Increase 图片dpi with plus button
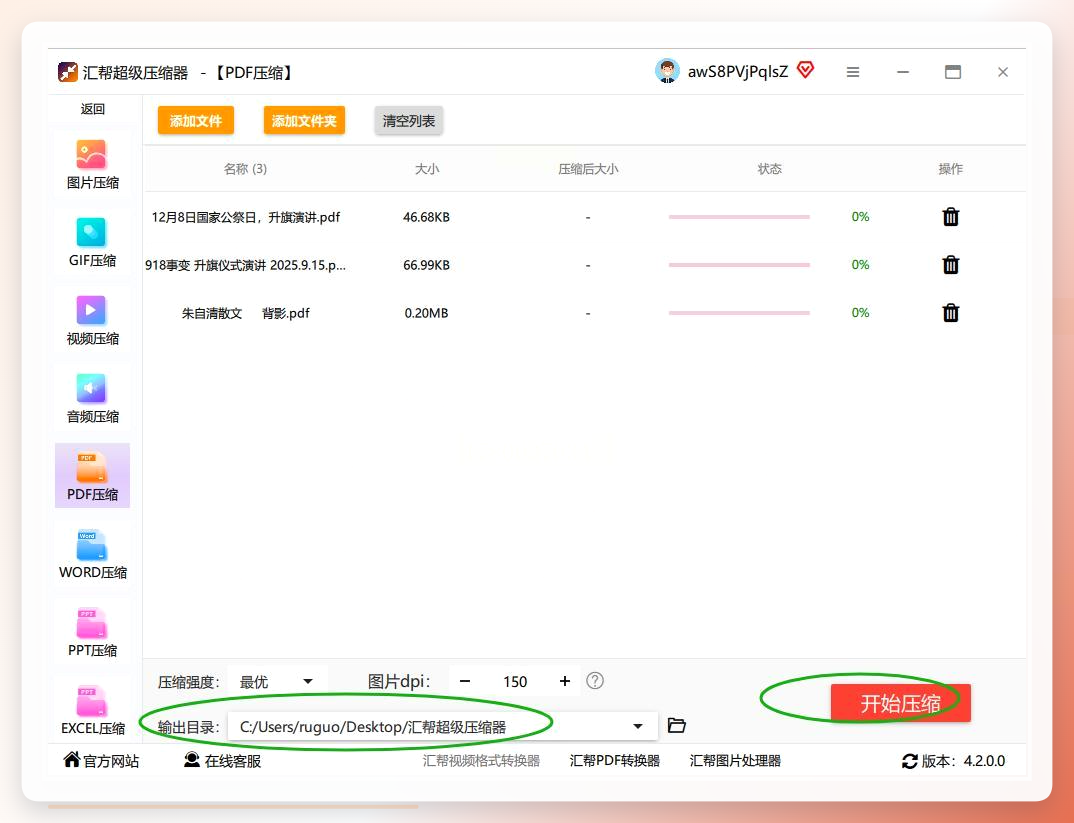 point(564,681)
